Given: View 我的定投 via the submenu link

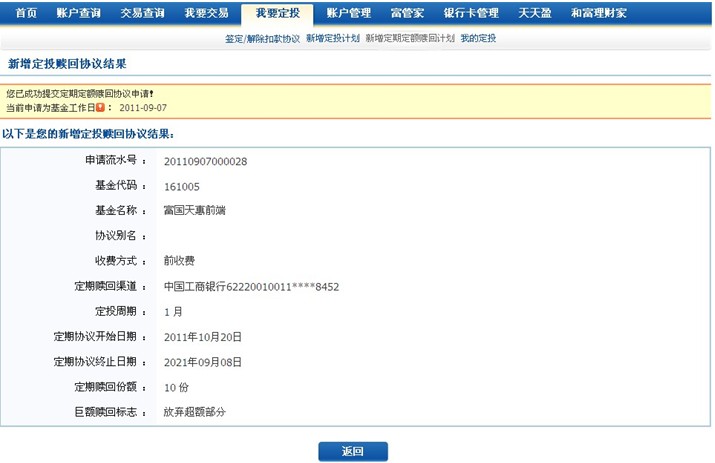Looking at the screenshot, I should coord(478,38).
